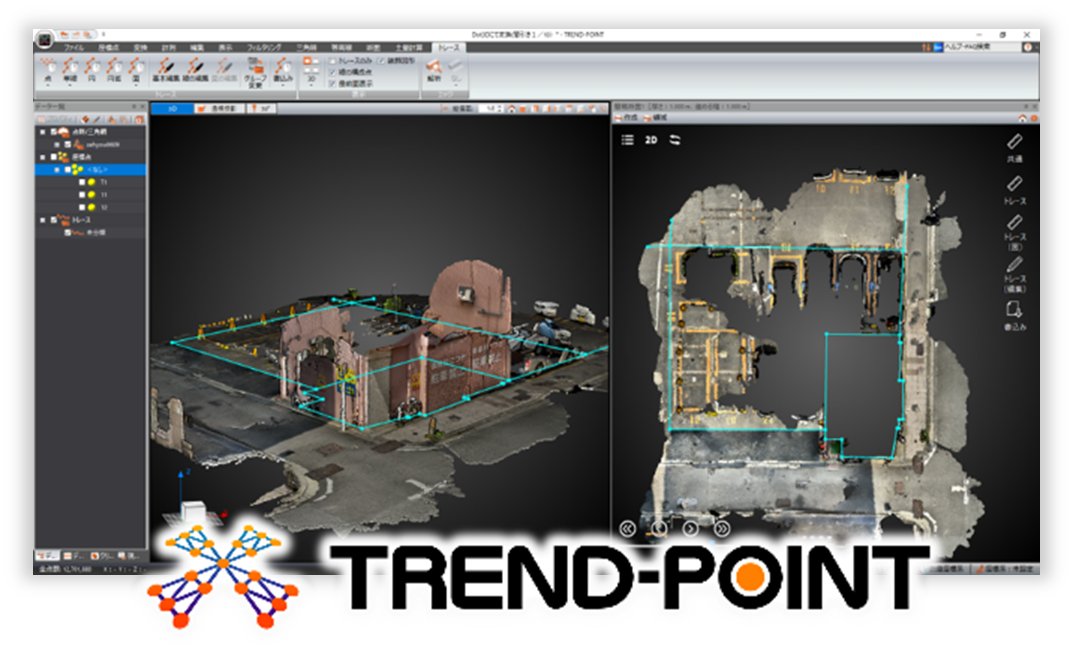Click the magnification value spinner field
This screenshot has width=1073, height=652.
click(490, 109)
